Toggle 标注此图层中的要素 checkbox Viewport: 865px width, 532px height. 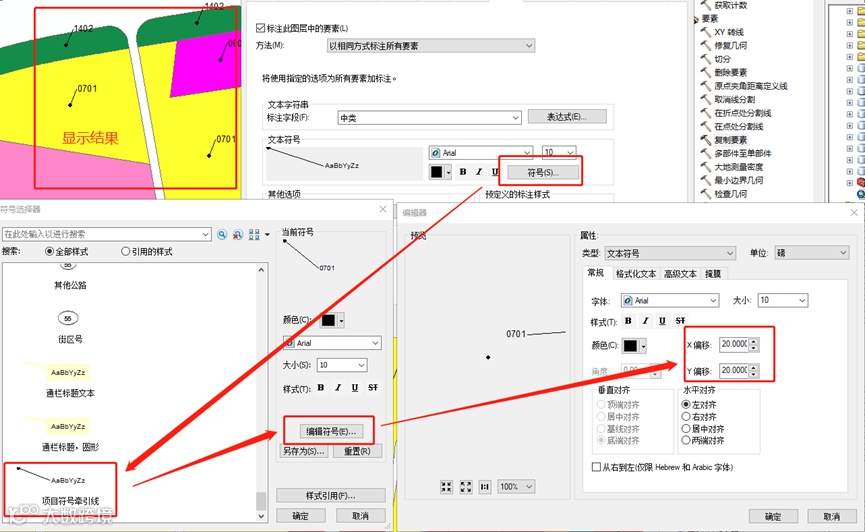[260, 28]
